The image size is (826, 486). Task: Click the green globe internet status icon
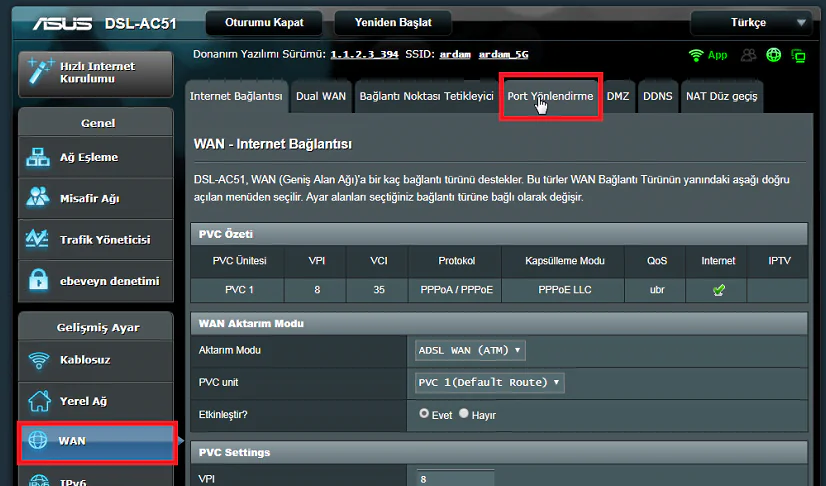click(773, 55)
